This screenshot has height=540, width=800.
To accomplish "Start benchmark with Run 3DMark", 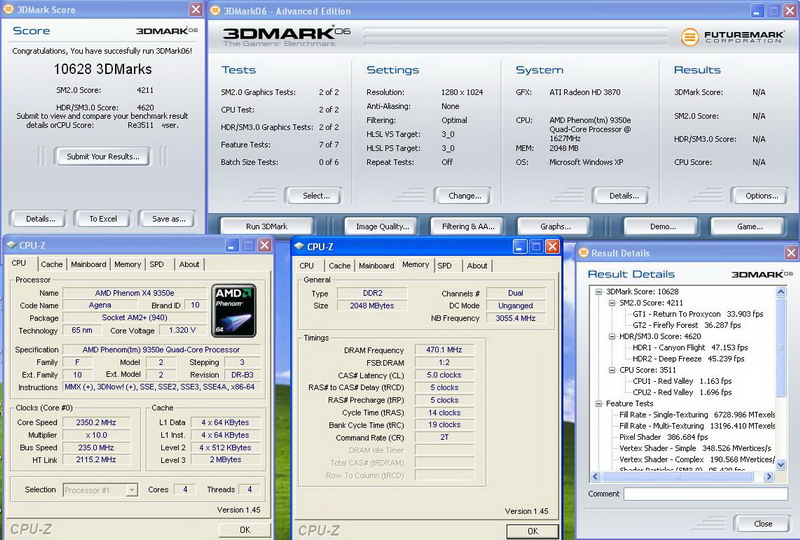I will [x=266, y=227].
